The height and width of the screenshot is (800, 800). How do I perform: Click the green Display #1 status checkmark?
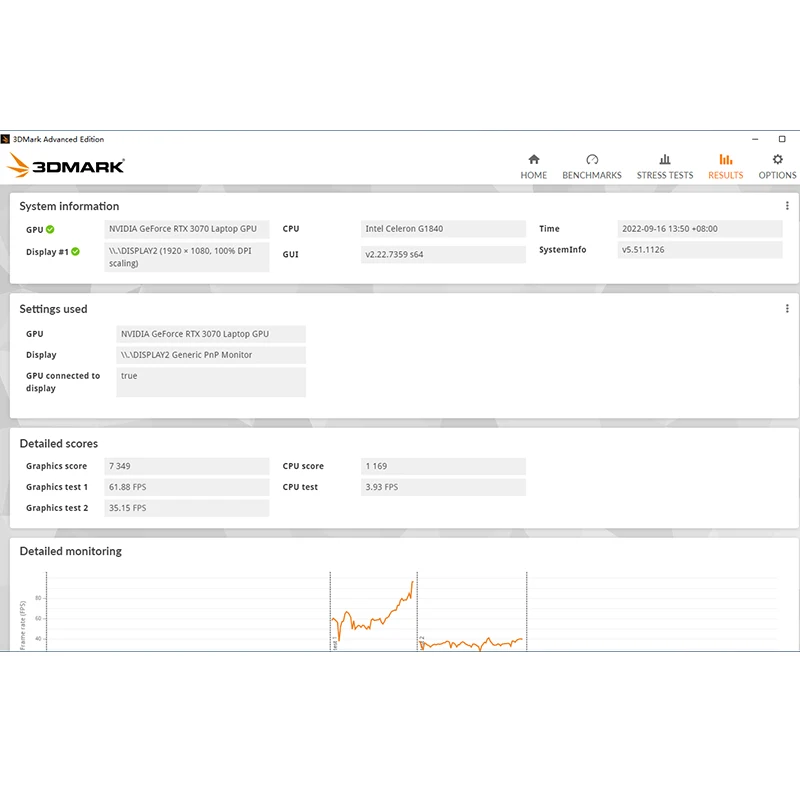click(76, 252)
